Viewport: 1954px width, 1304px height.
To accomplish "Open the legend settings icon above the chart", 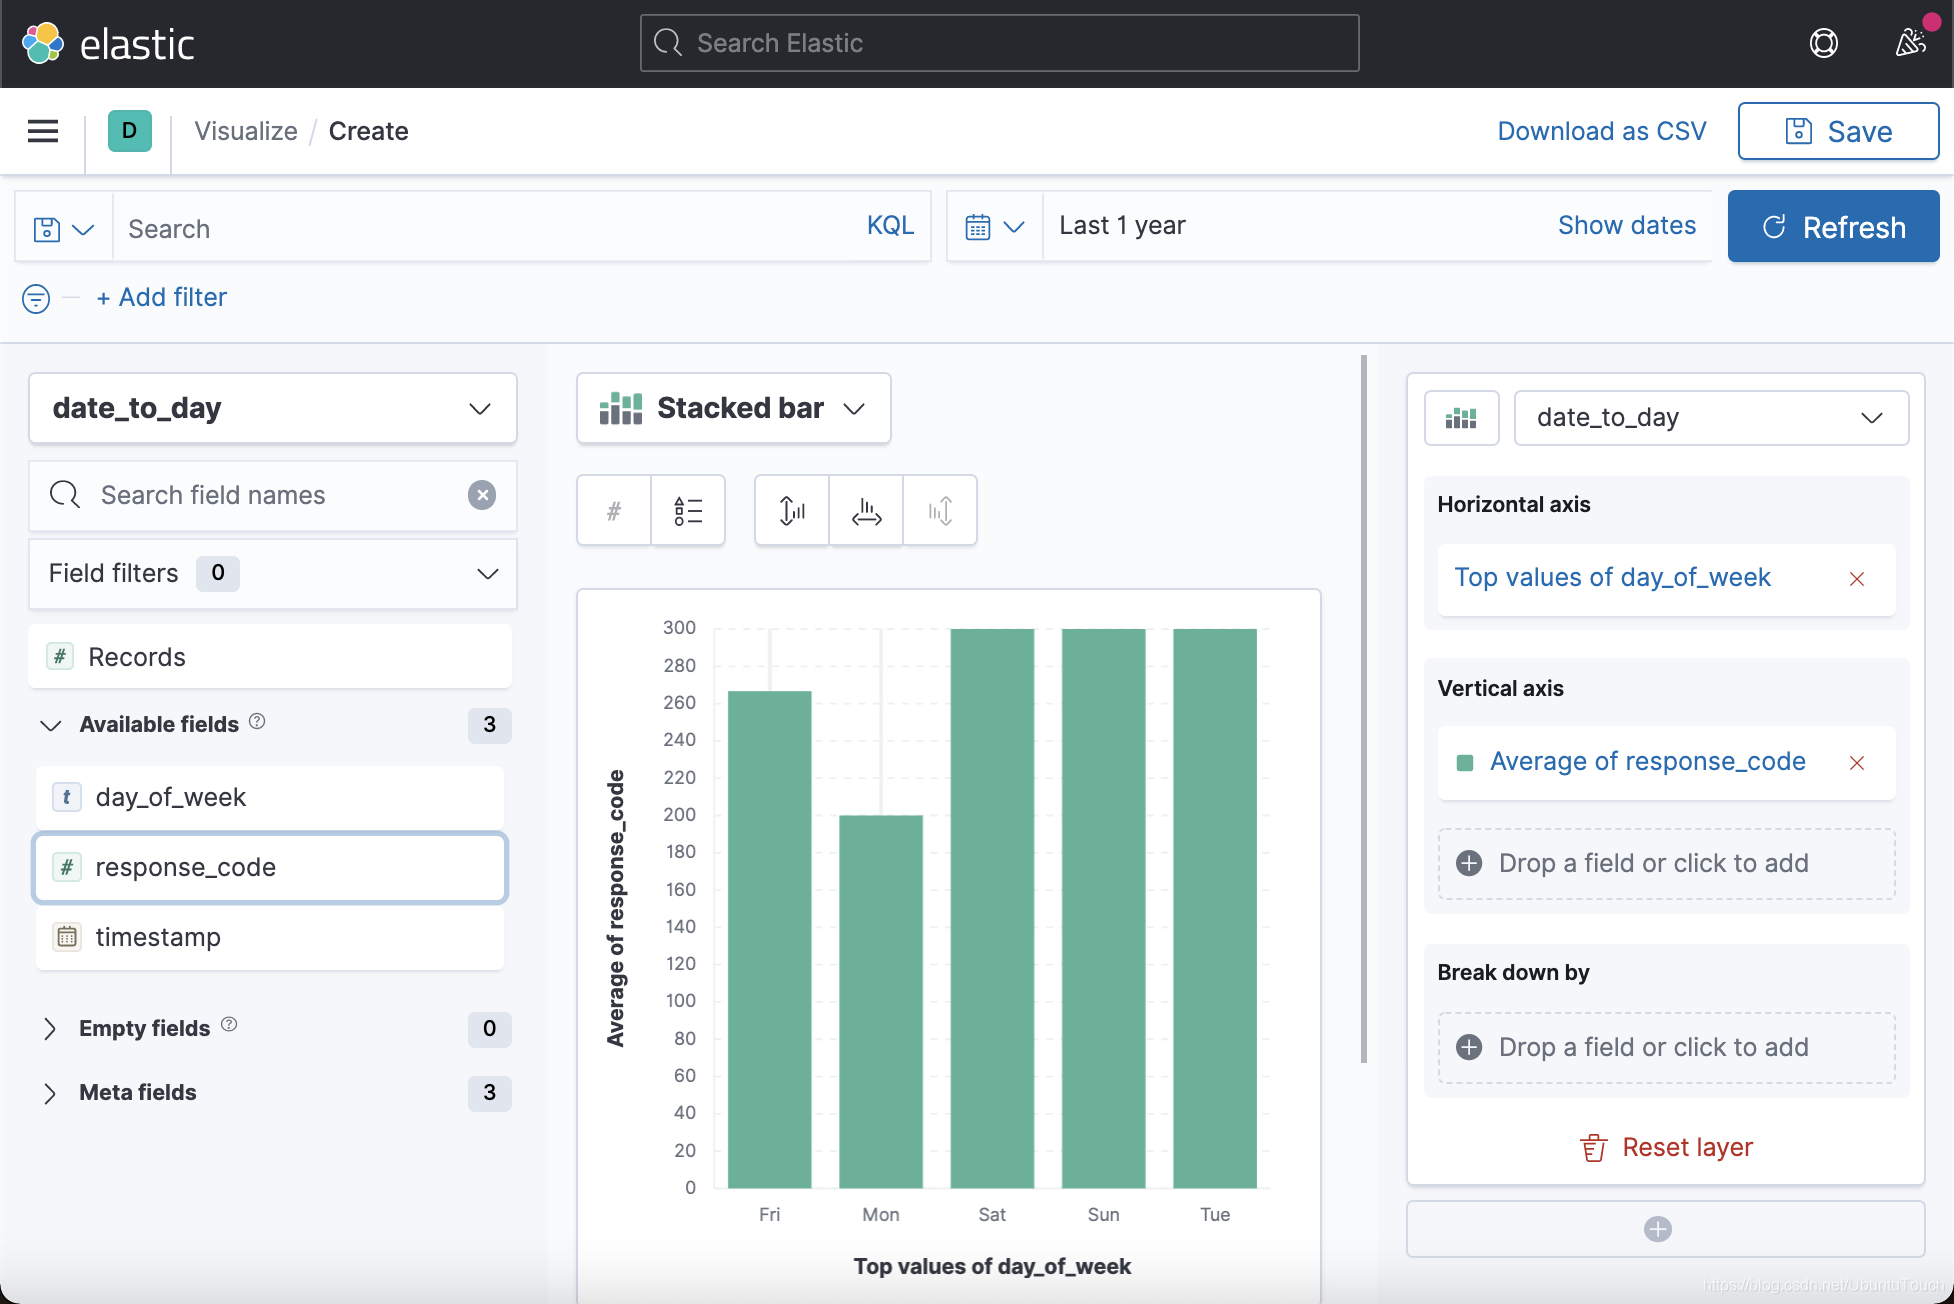I will coord(688,510).
